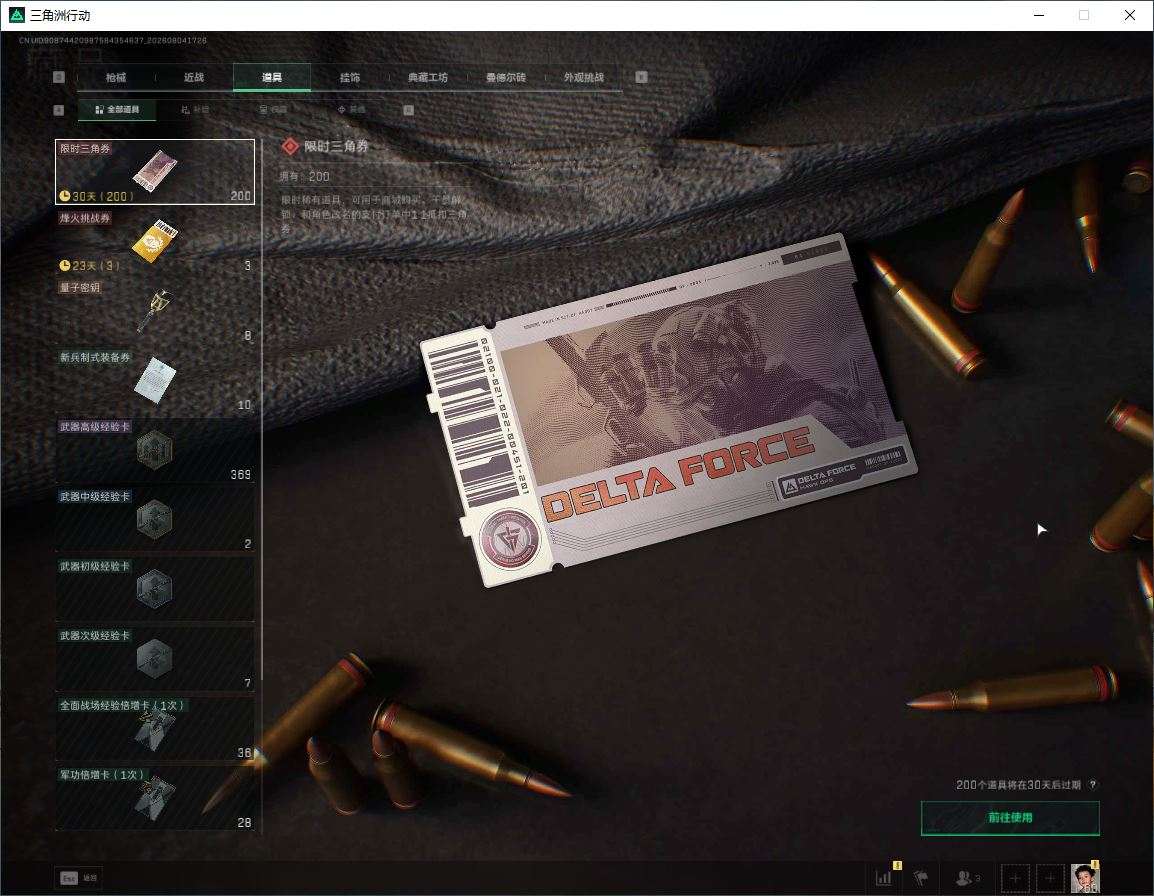Open the bar-chart stats icon in bottom bar
The width and height of the screenshot is (1154, 896).
click(884, 878)
